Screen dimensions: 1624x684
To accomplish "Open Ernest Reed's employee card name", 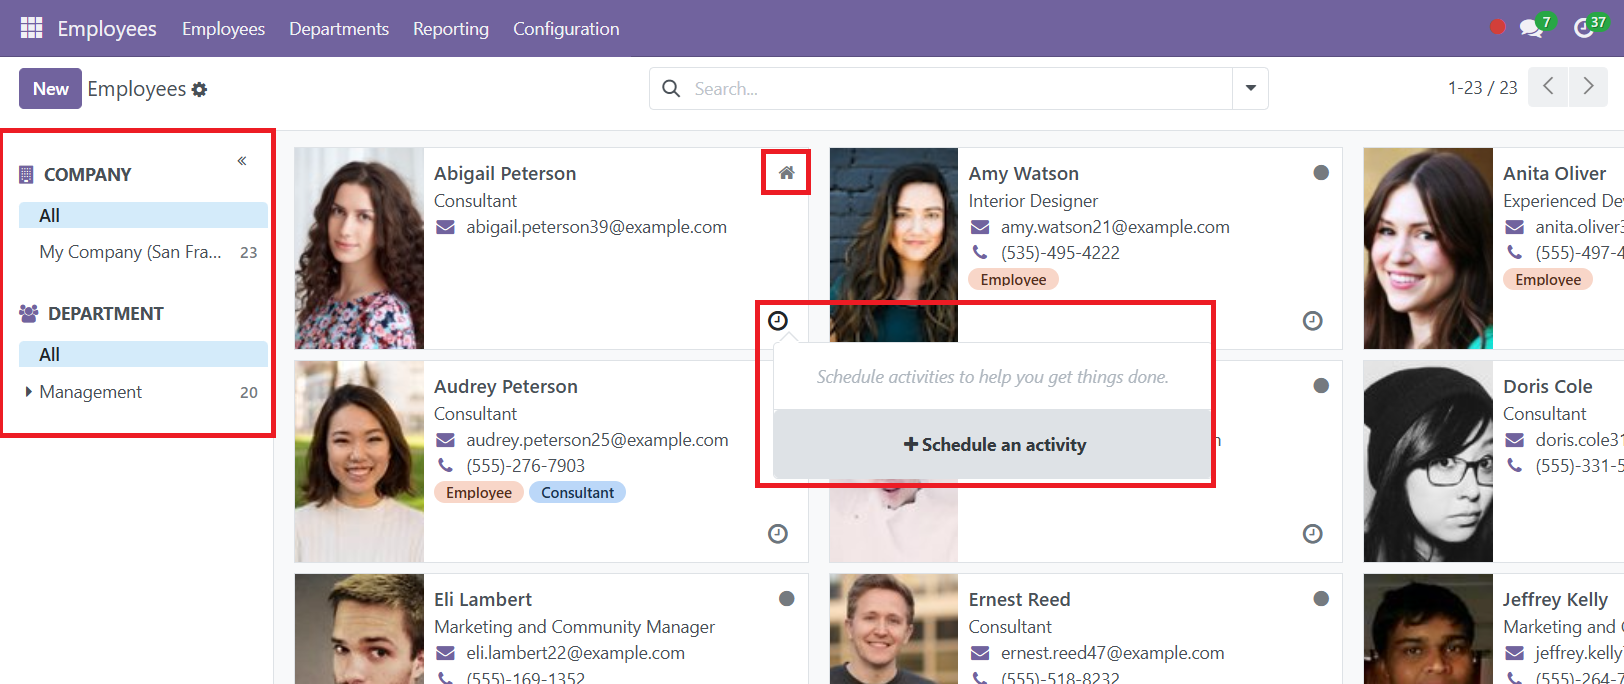I will [x=1019, y=600].
